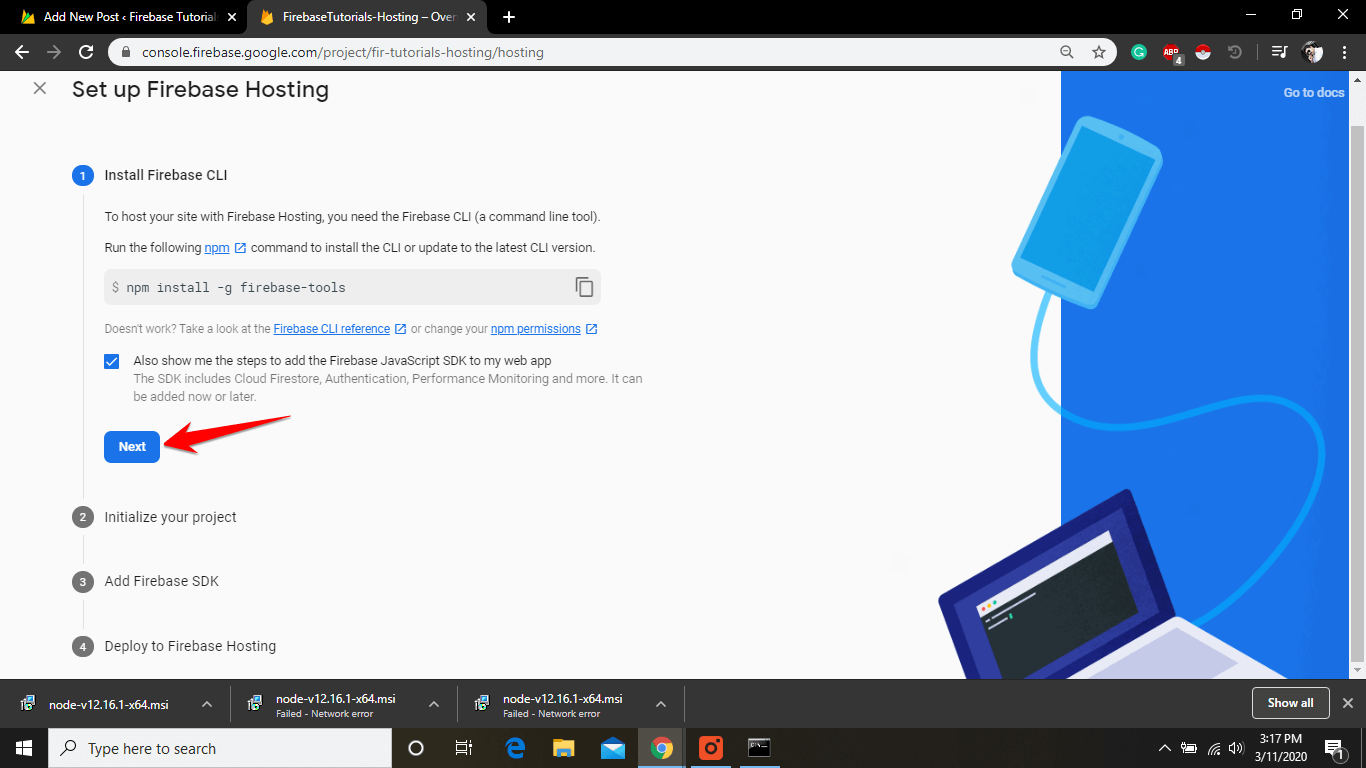
Task: Click the Next button
Action: coord(132,447)
